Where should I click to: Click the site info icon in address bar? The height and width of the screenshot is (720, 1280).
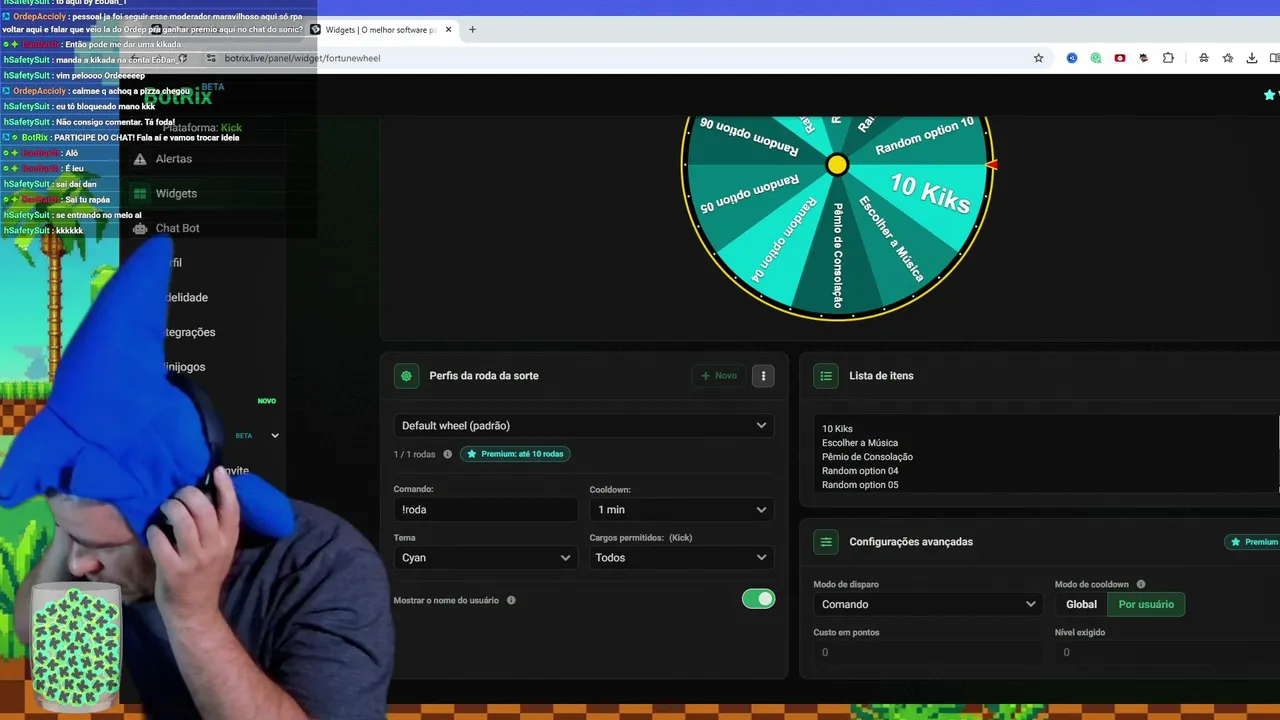pos(210,58)
